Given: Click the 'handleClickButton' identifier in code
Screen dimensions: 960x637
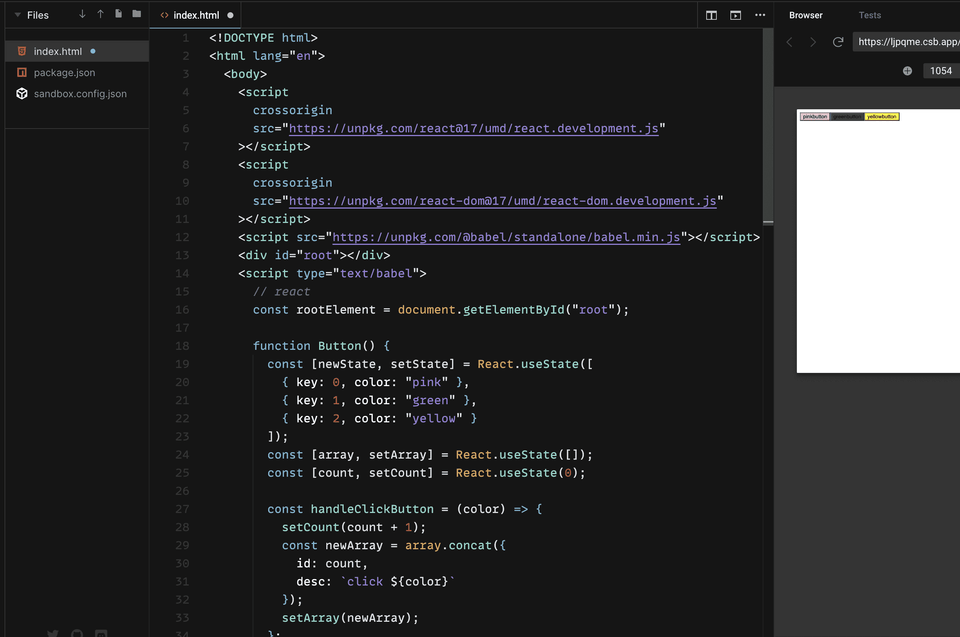Looking at the screenshot, I should pyautogui.click(x=372, y=509).
